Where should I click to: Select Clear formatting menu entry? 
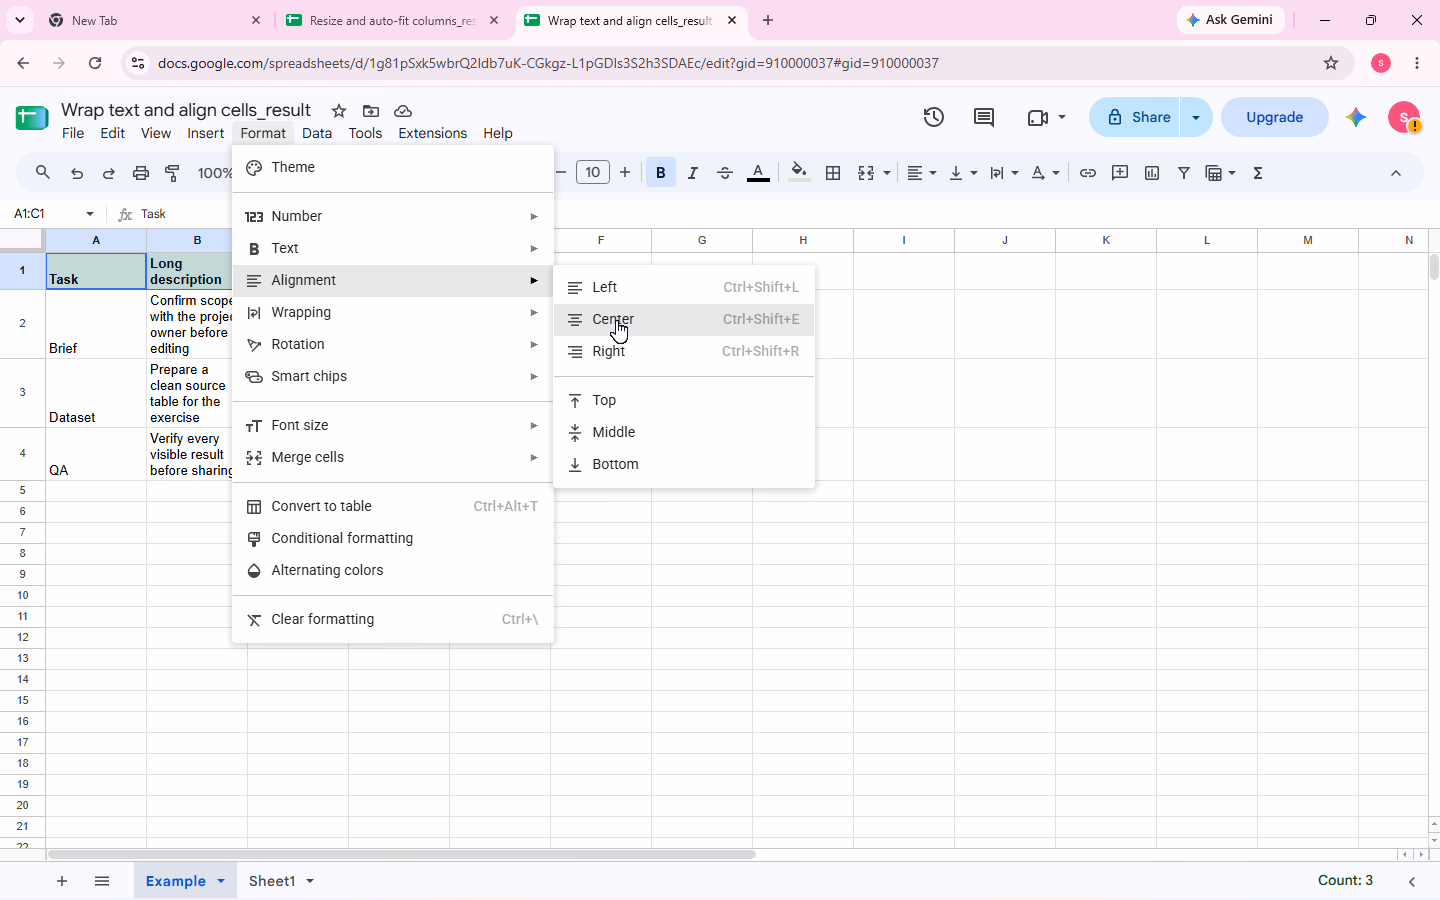393,619
